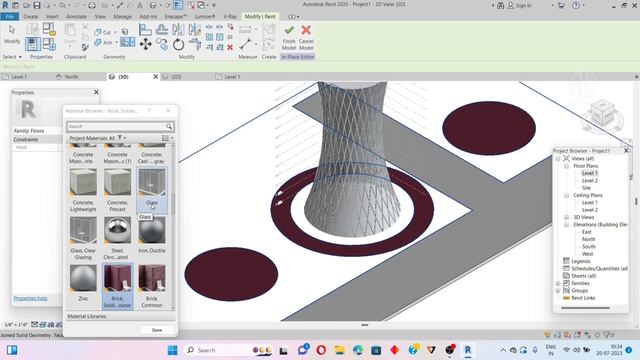Open Windows Start menu
Screen dimensions: 640x360
[173, 350]
